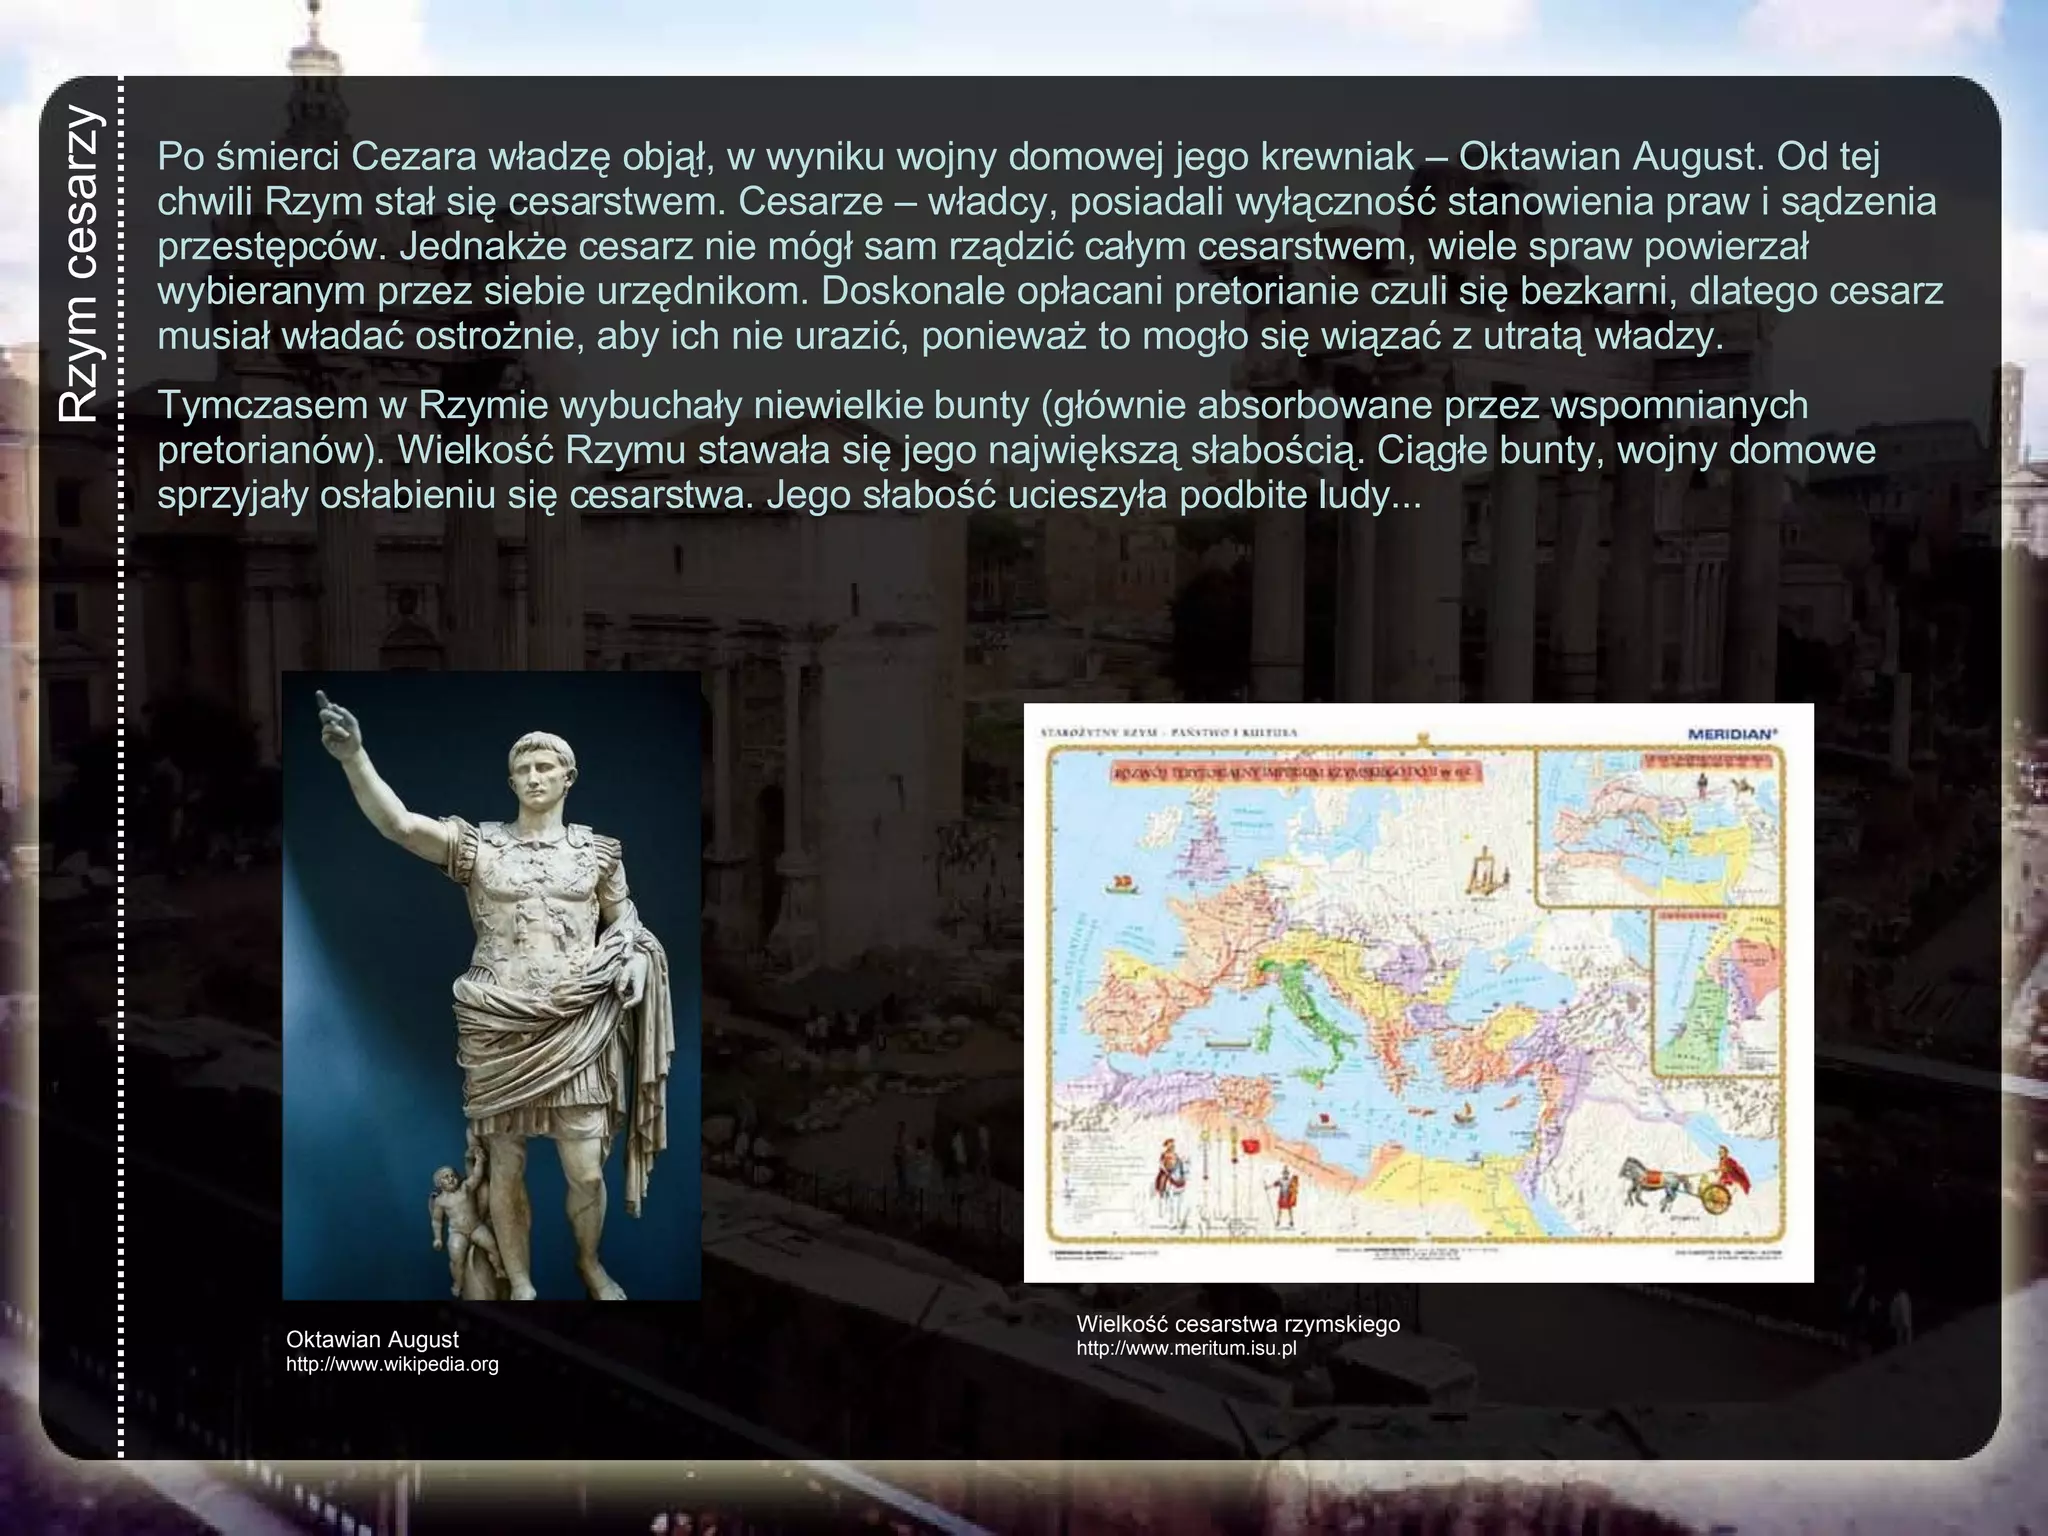Open the http://www.meritum.isu.pl link
The height and width of the screenshot is (1536, 2048).
[1186, 1348]
